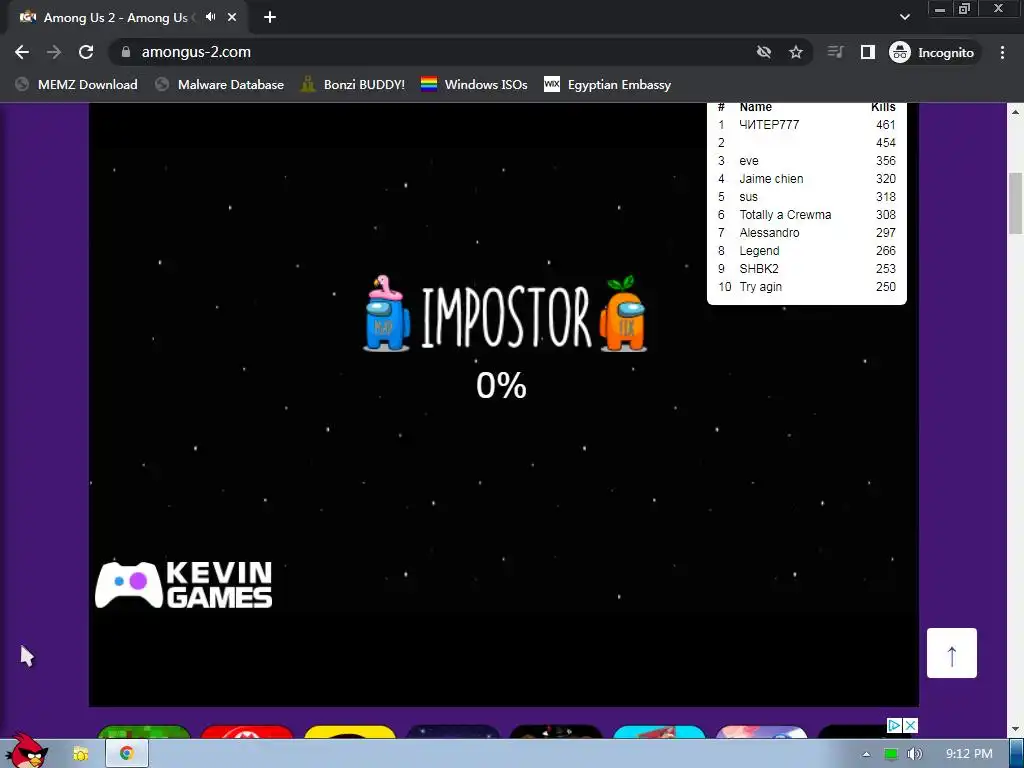Click the 9:12 PM taskbar clock
The image size is (1024, 768).
pos(969,754)
